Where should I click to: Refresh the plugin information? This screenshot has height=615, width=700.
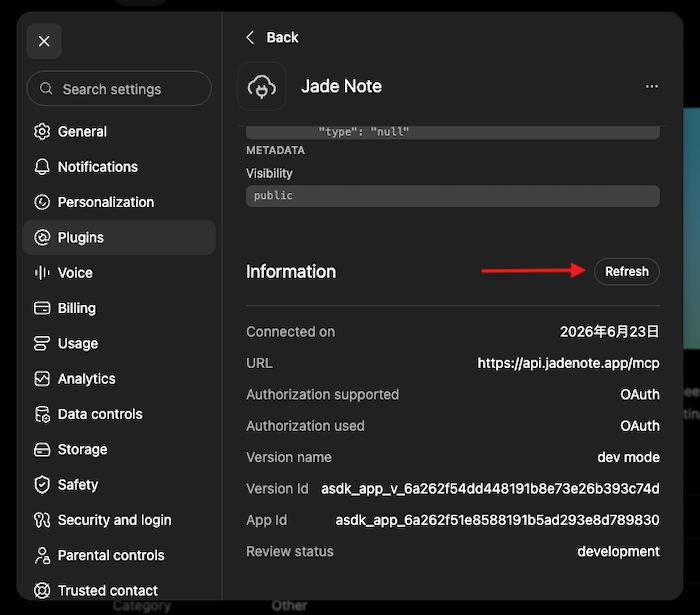tap(626, 271)
